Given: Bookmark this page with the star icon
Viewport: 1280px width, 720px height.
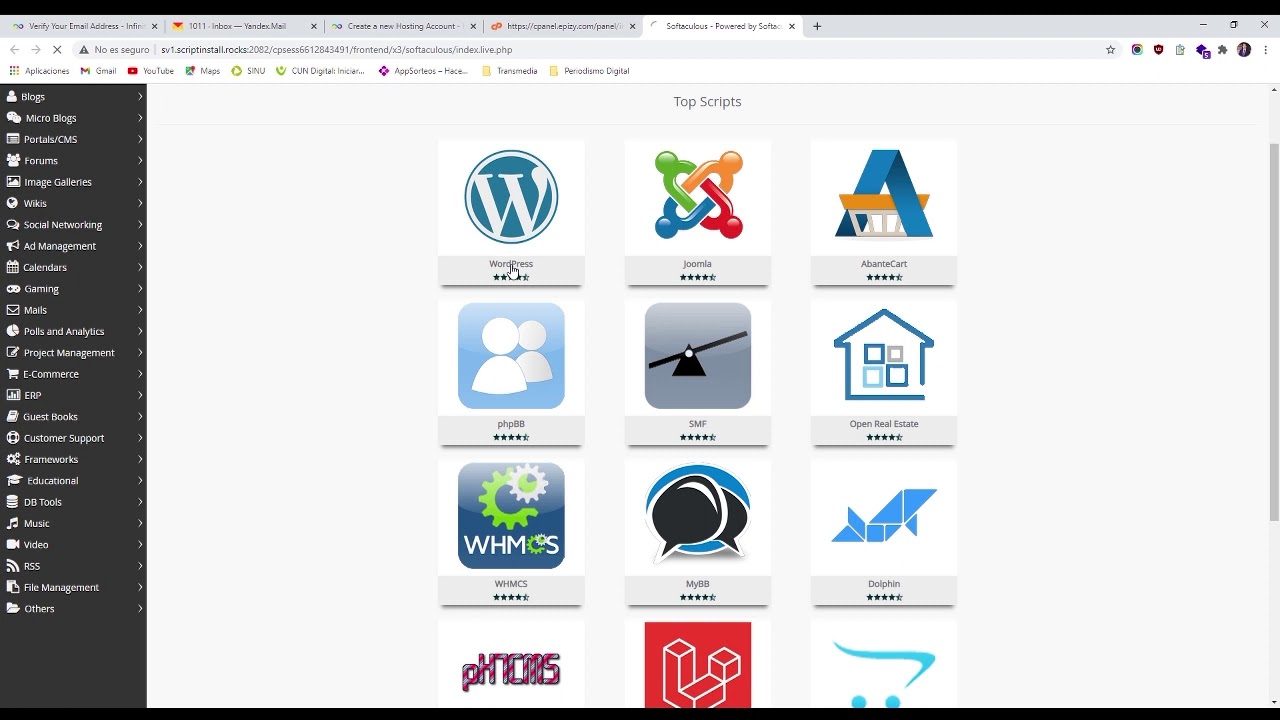Looking at the screenshot, I should pos(1110,49).
